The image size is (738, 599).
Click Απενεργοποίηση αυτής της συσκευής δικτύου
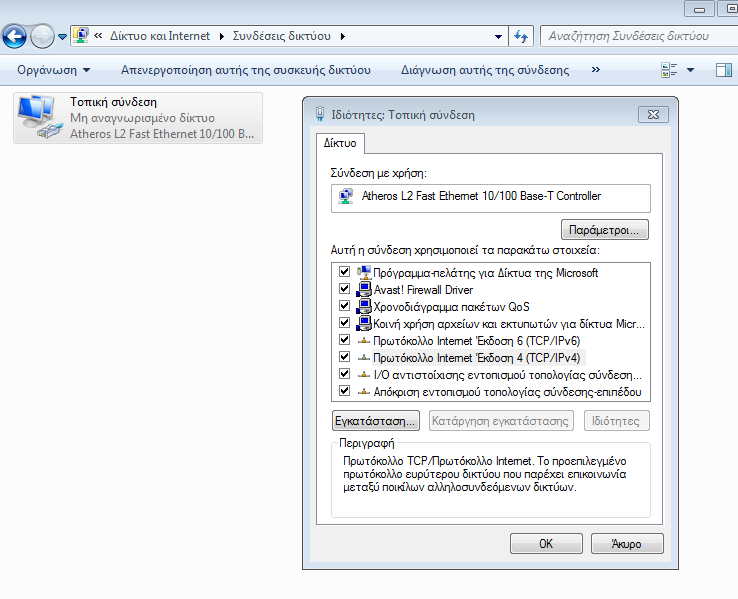246,70
